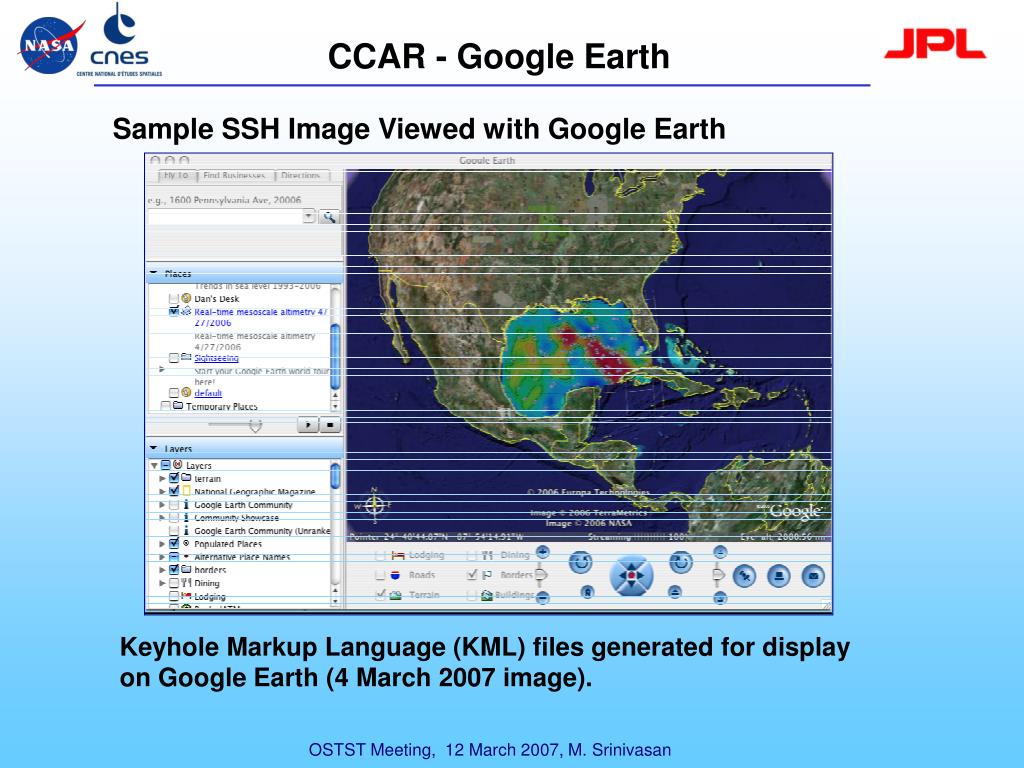Switch to Find Businesses tab
1024x768 pixels.
[x=234, y=175]
